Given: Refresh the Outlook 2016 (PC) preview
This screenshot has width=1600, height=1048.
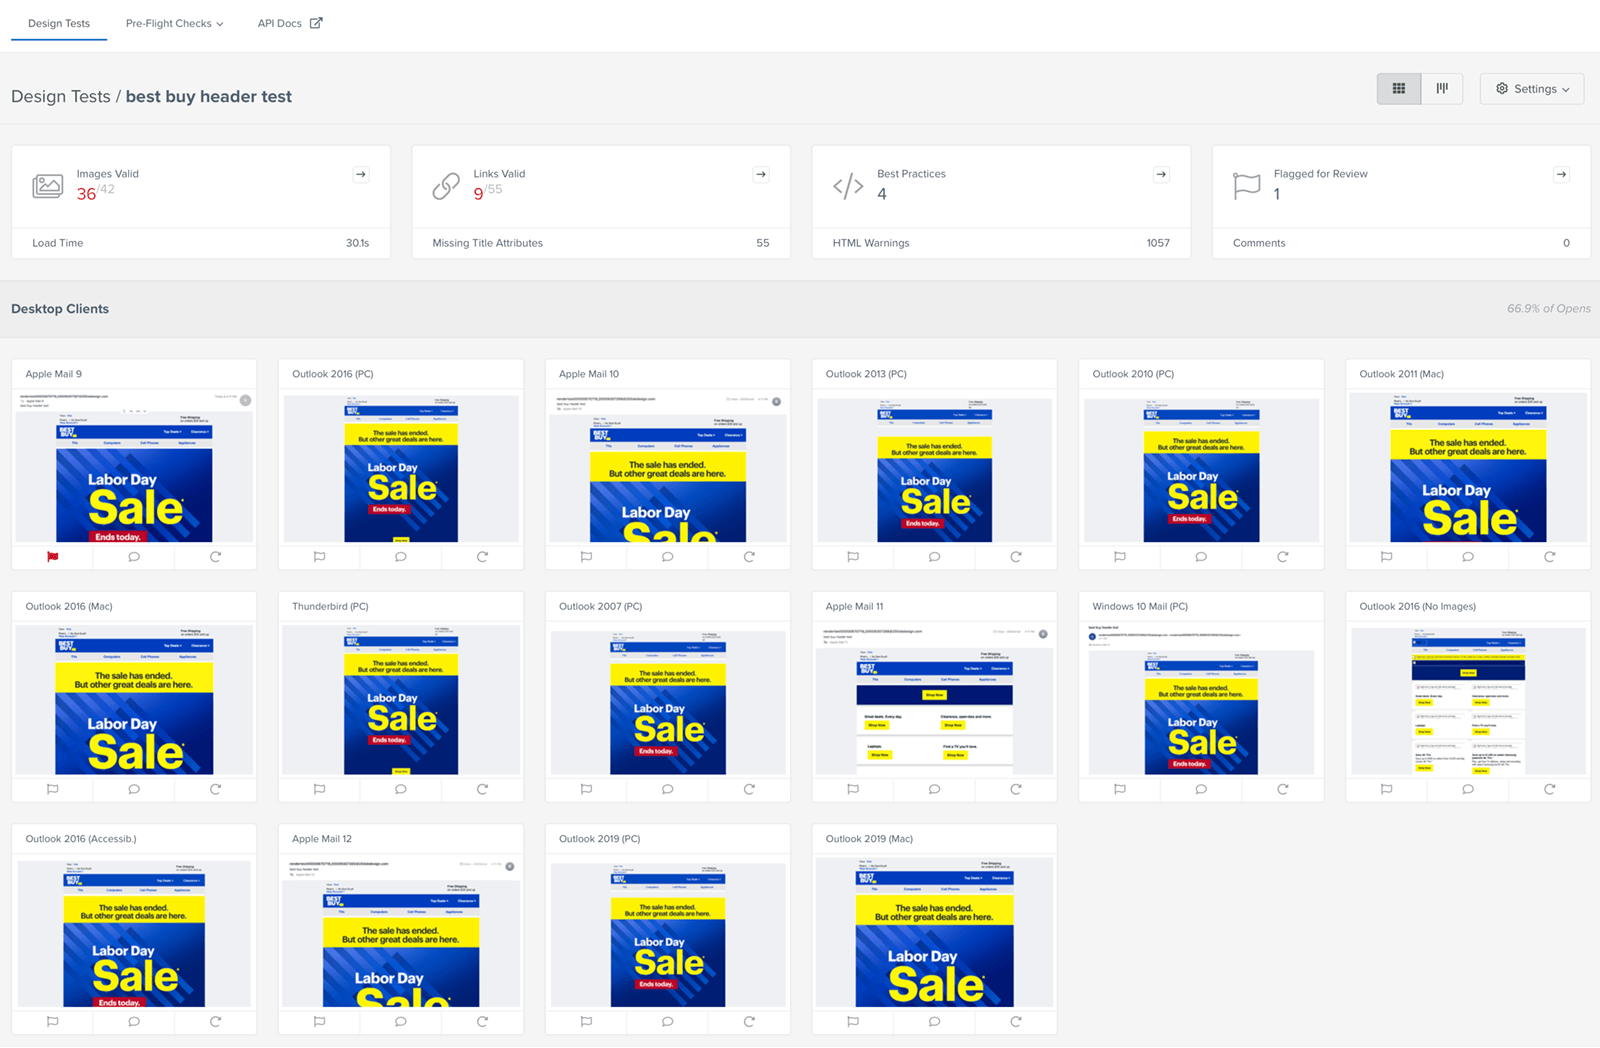Looking at the screenshot, I should click(x=482, y=557).
